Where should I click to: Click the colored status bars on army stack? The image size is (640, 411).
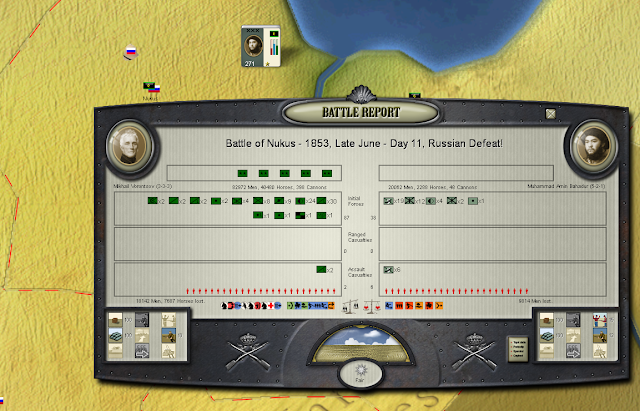point(274,47)
